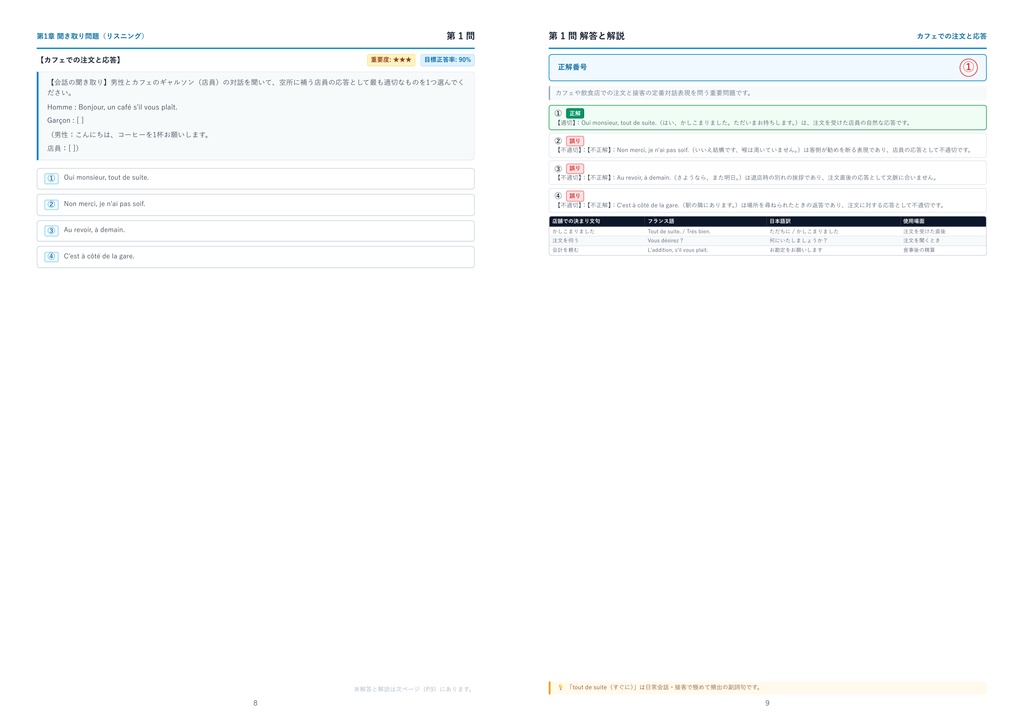Click the 目標正答率: 90% badge
This screenshot has width=1024, height=724.
(447, 60)
